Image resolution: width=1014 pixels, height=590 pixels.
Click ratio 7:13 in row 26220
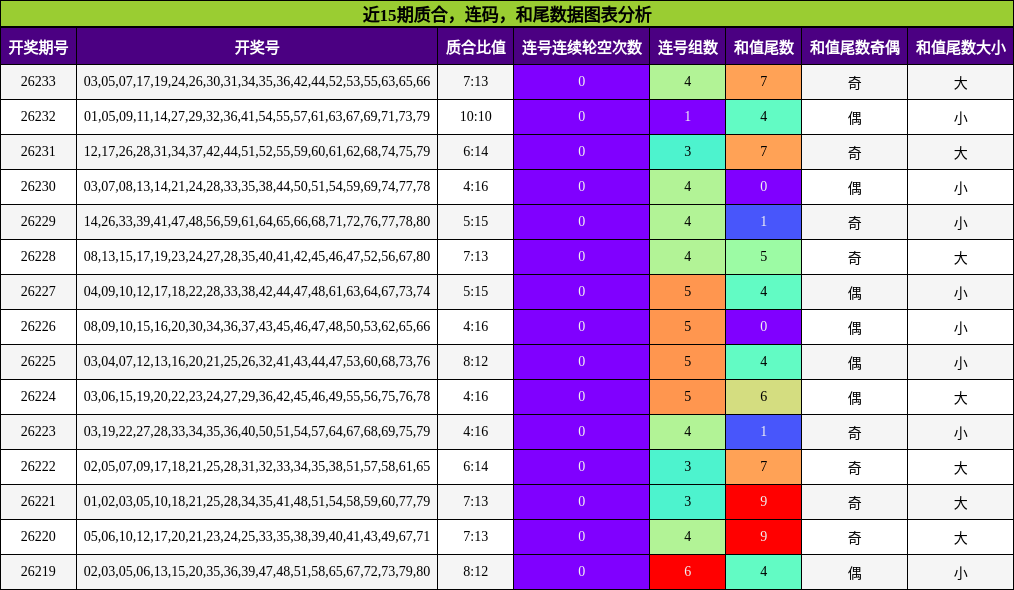click(475, 536)
